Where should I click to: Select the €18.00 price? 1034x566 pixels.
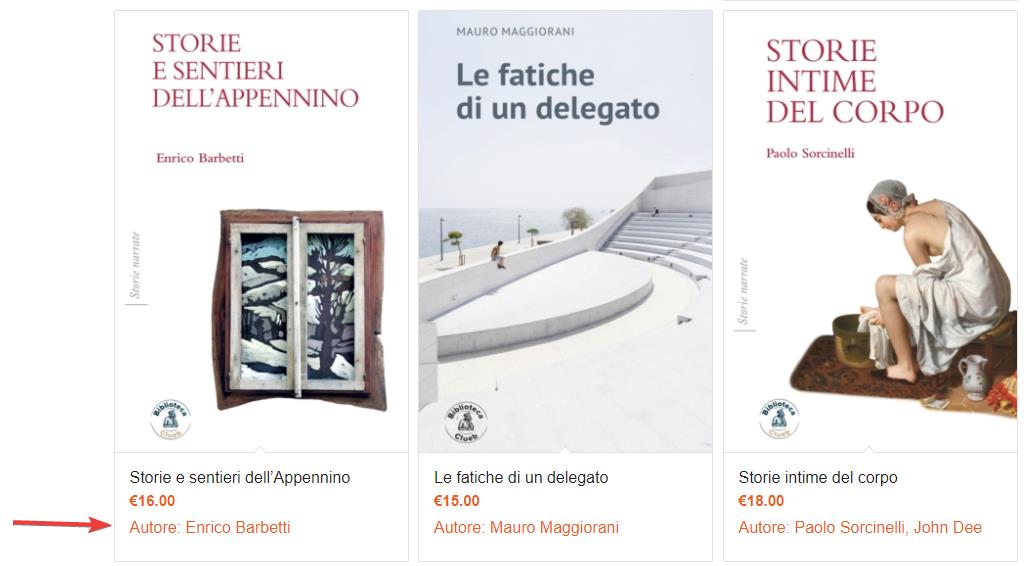pyautogui.click(x=761, y=501)
